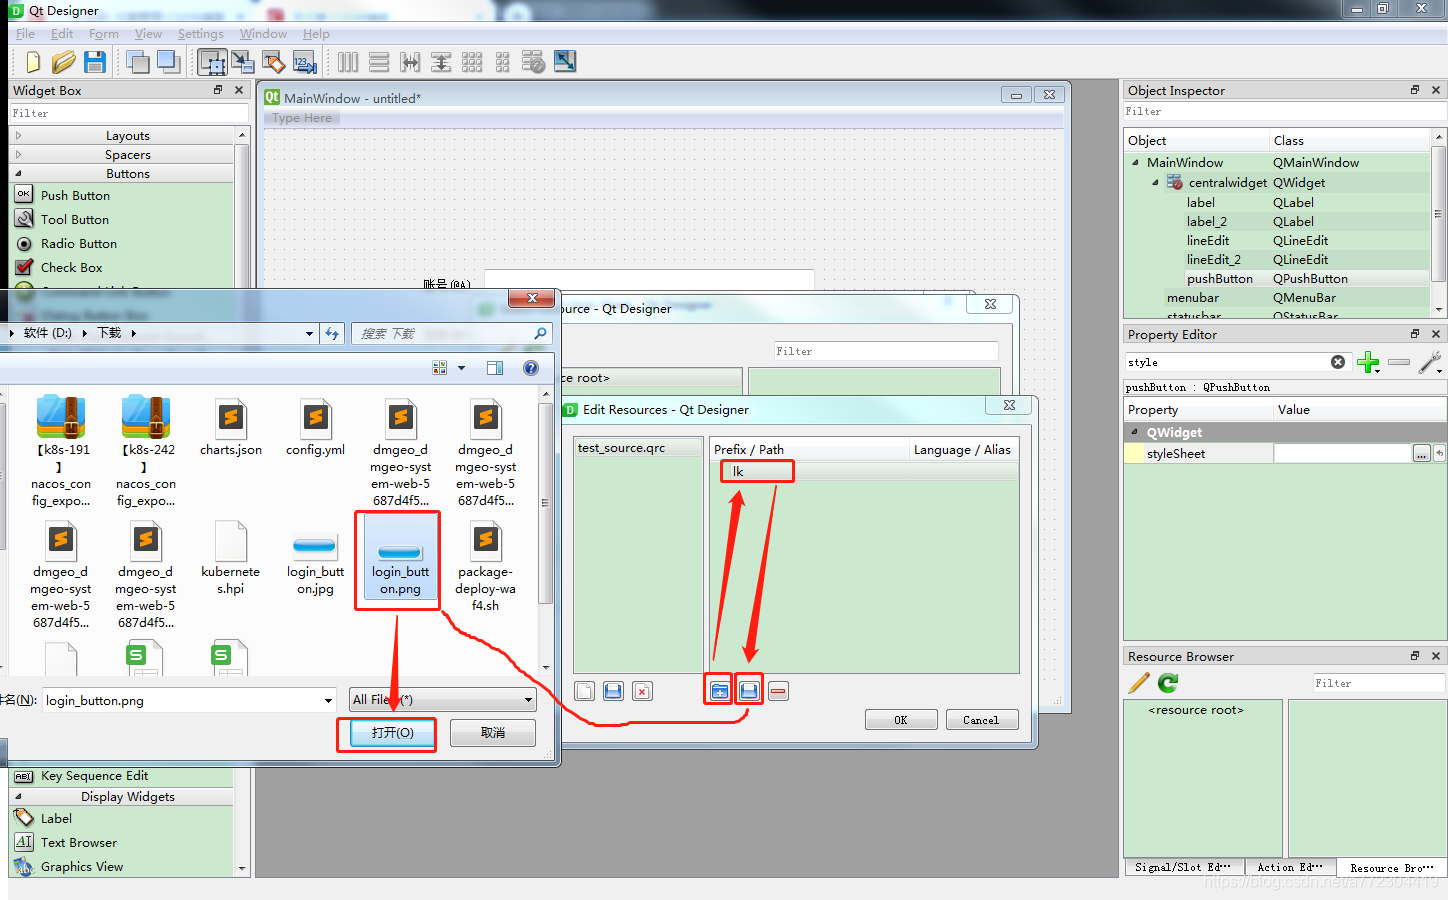Apply vertical splitter layout icon
The width and height of the screenshot is (1448, 900).
(x=441, y=62)
